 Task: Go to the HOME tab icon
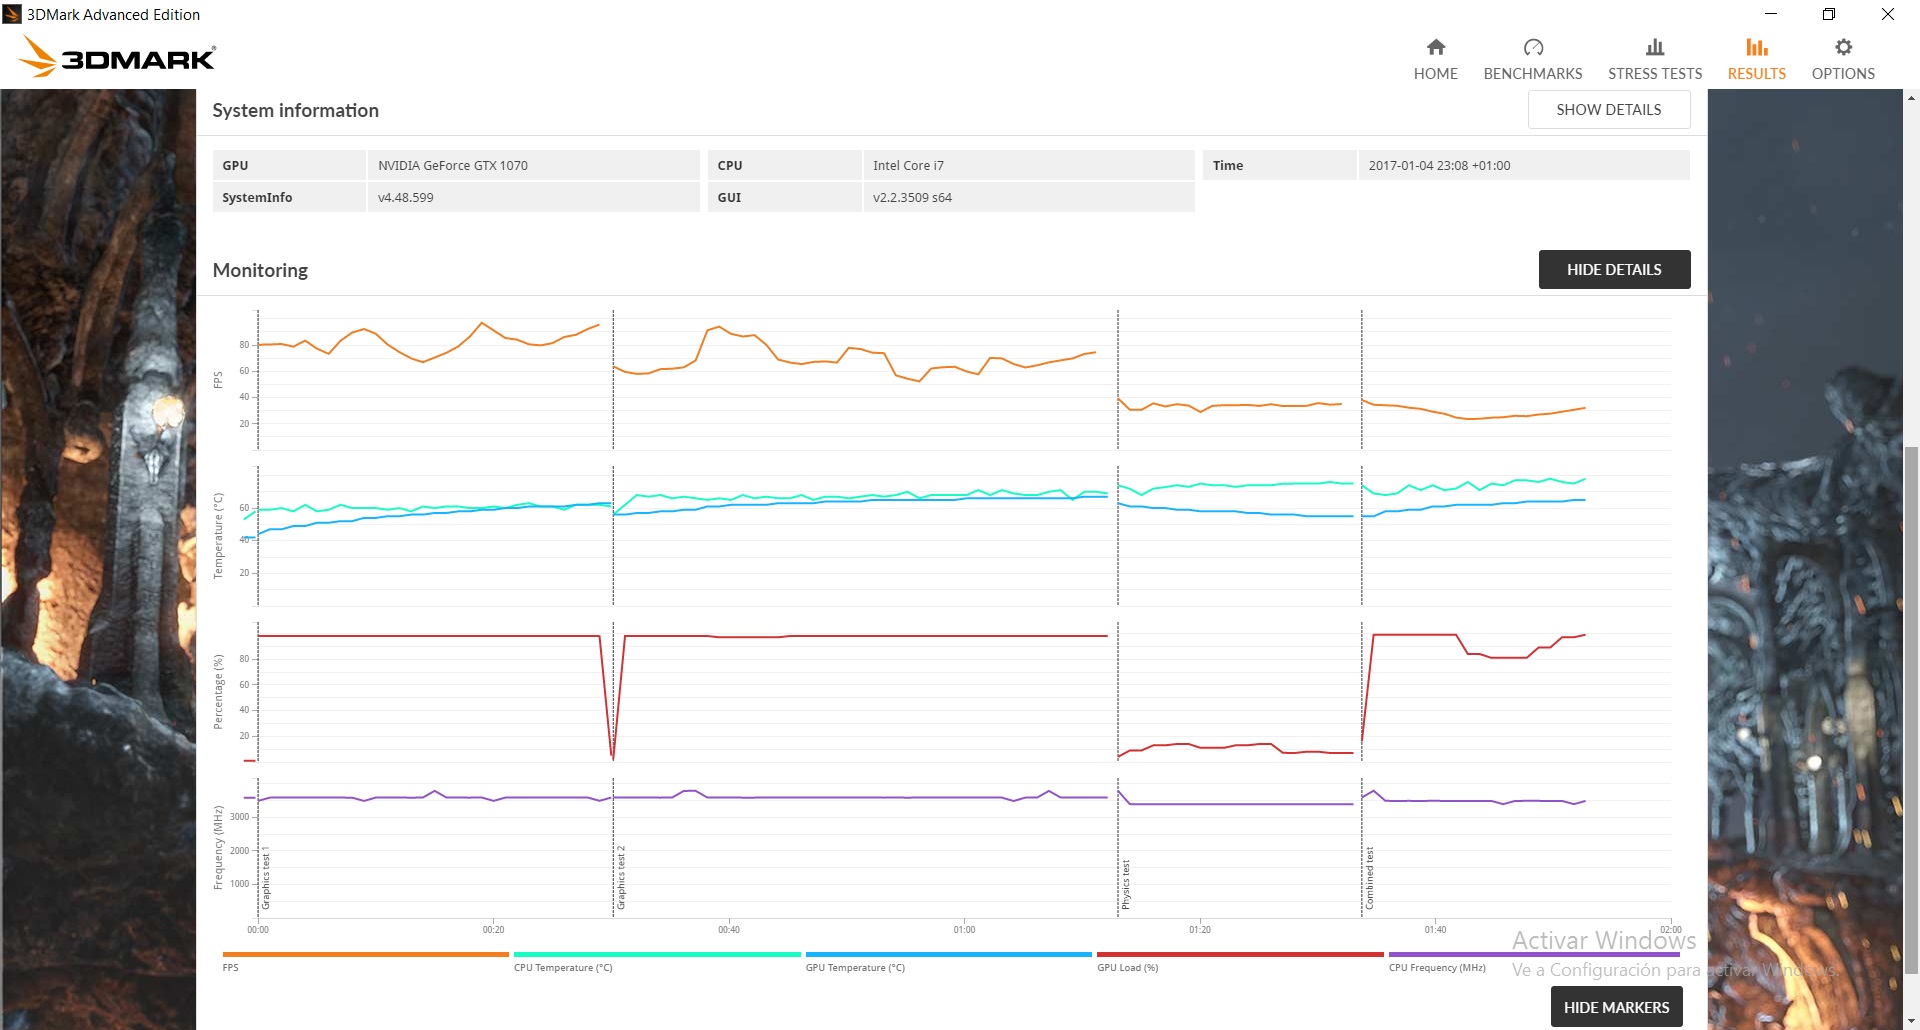(1436, 47)
